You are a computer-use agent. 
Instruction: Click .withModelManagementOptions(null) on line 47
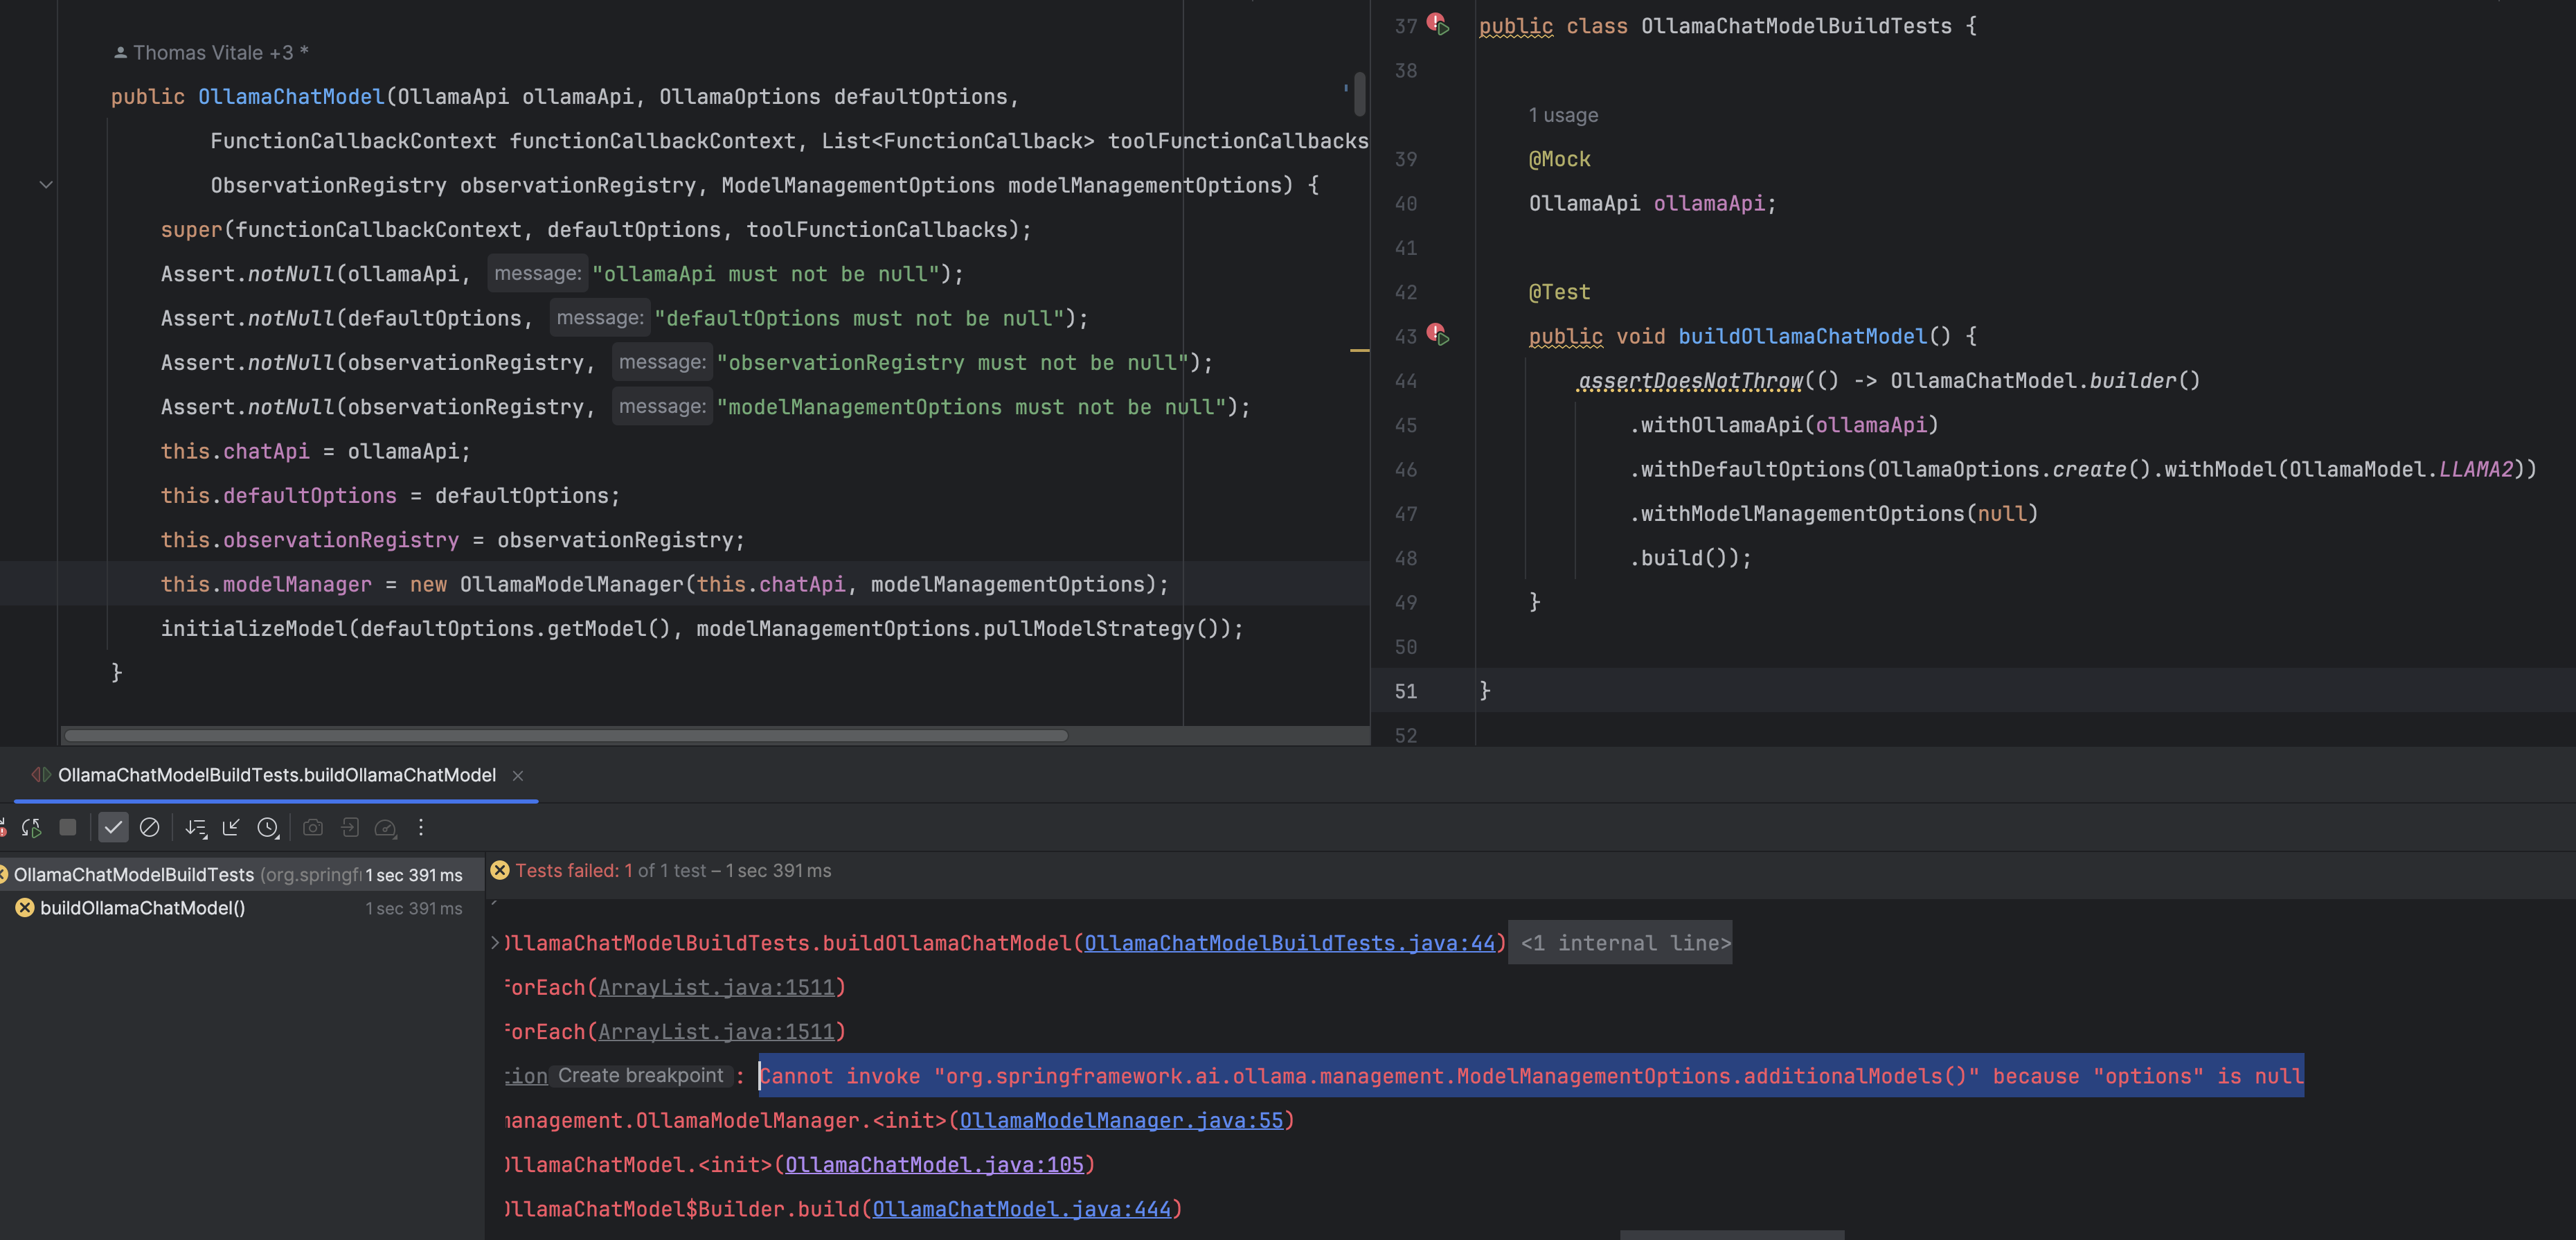pyautogui.click(x=1833, y=514)
